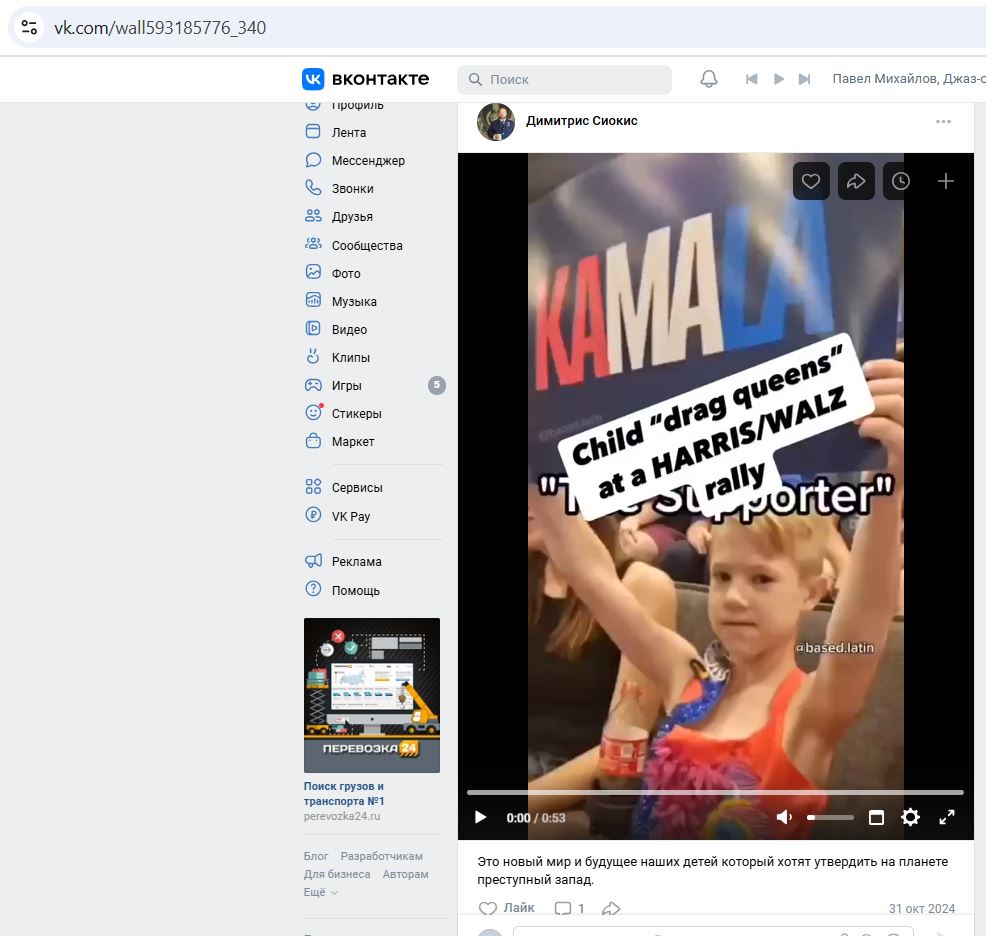Screen dimensions: 986x936
Task: Open Перевозка24 ad image
Action: [372, 695]
